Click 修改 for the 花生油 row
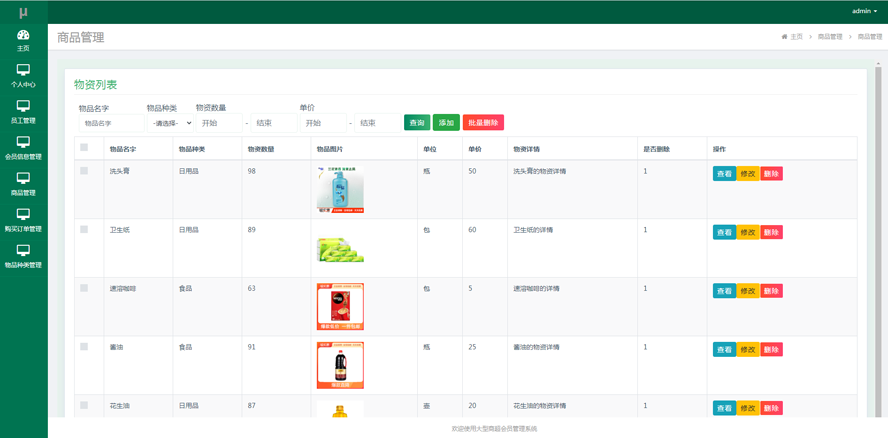Image resolution: width=888 pixels, height=438 pixels. [x=748, y=408]
